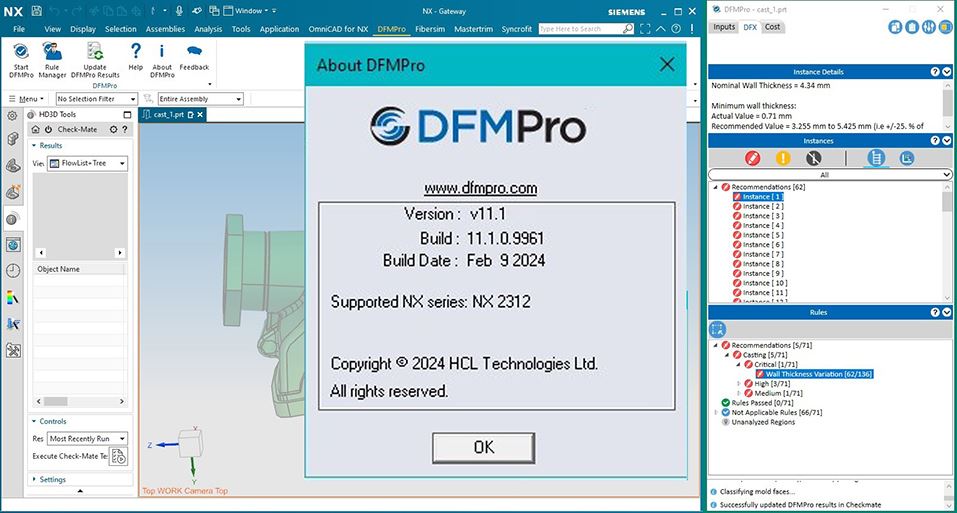
Task: Open the Entire Assembly scope dropdown
Action: tap(200, 99)
